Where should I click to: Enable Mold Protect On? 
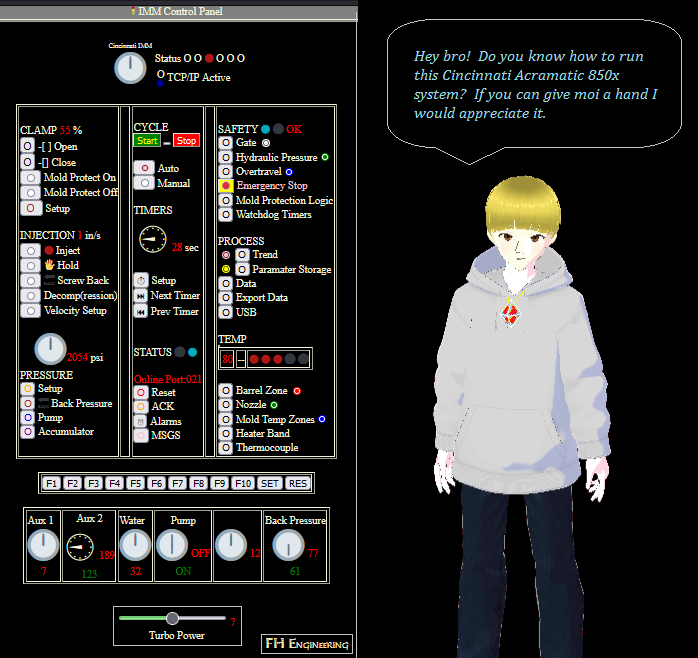point(31,178)
